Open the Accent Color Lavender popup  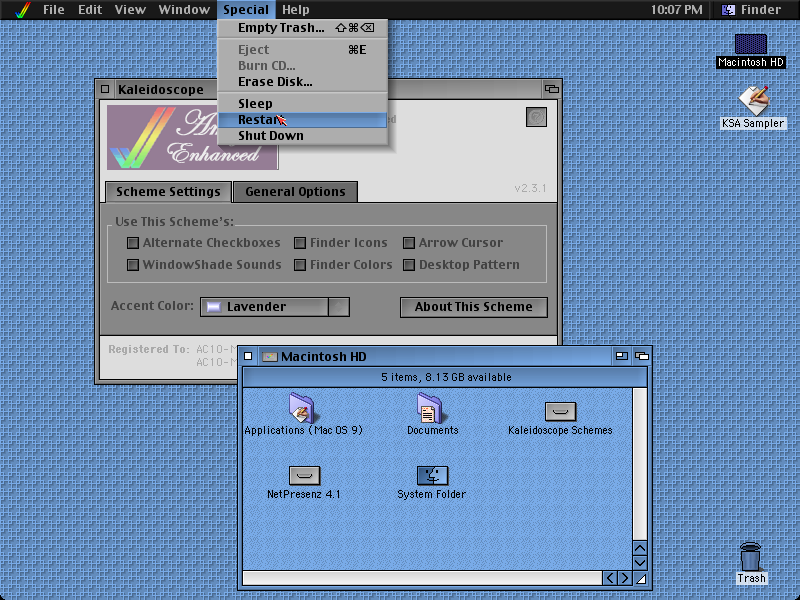click(x=274, y=307)
